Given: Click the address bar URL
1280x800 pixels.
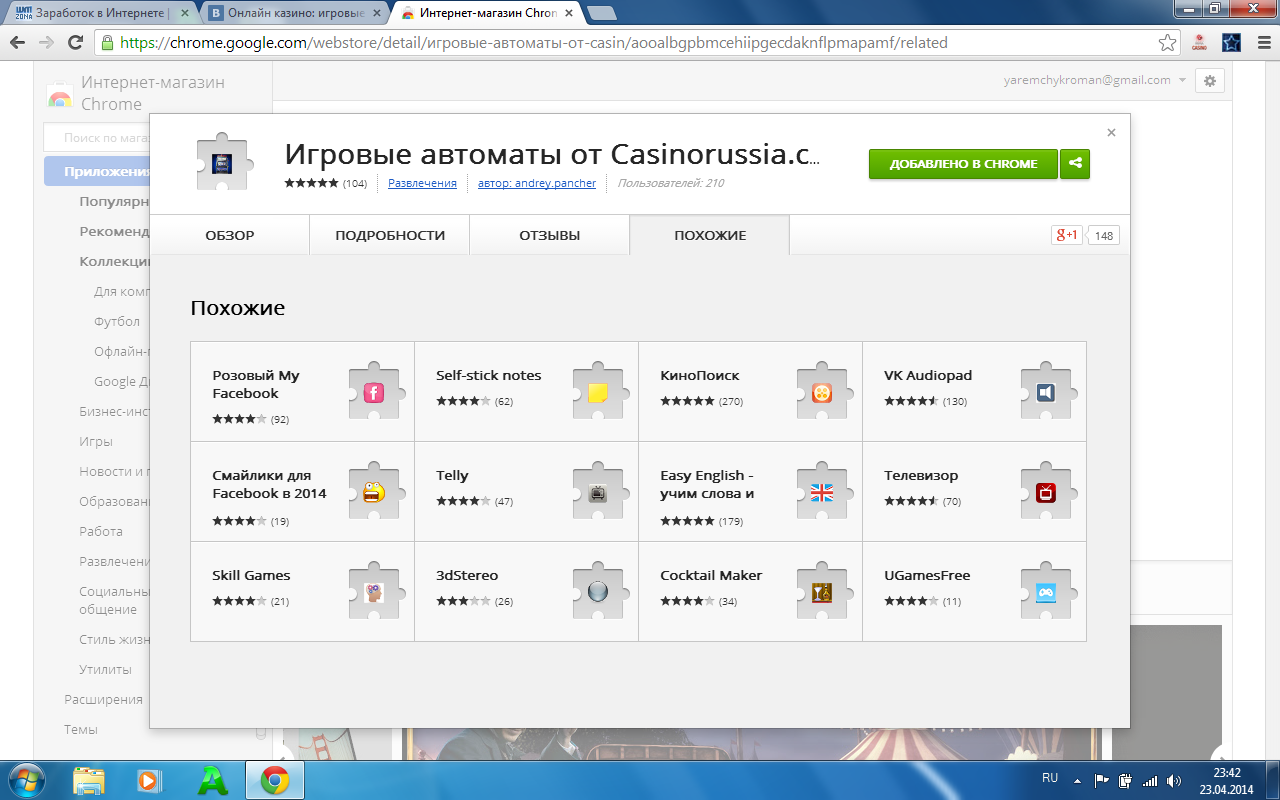Looking at the screenshot, I should point(534,43).
